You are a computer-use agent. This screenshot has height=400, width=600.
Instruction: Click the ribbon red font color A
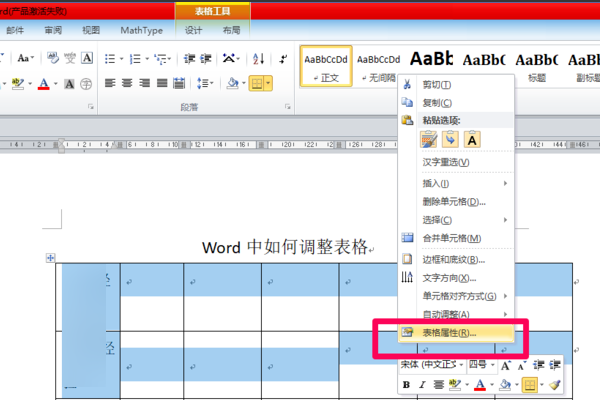[x=44, y=84]
